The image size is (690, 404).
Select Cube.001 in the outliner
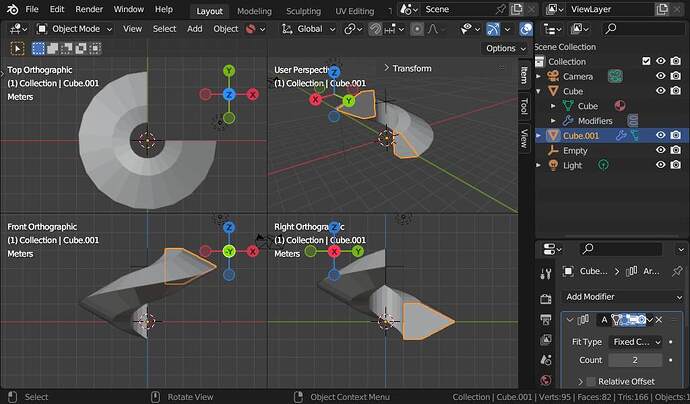pos(581,136)
